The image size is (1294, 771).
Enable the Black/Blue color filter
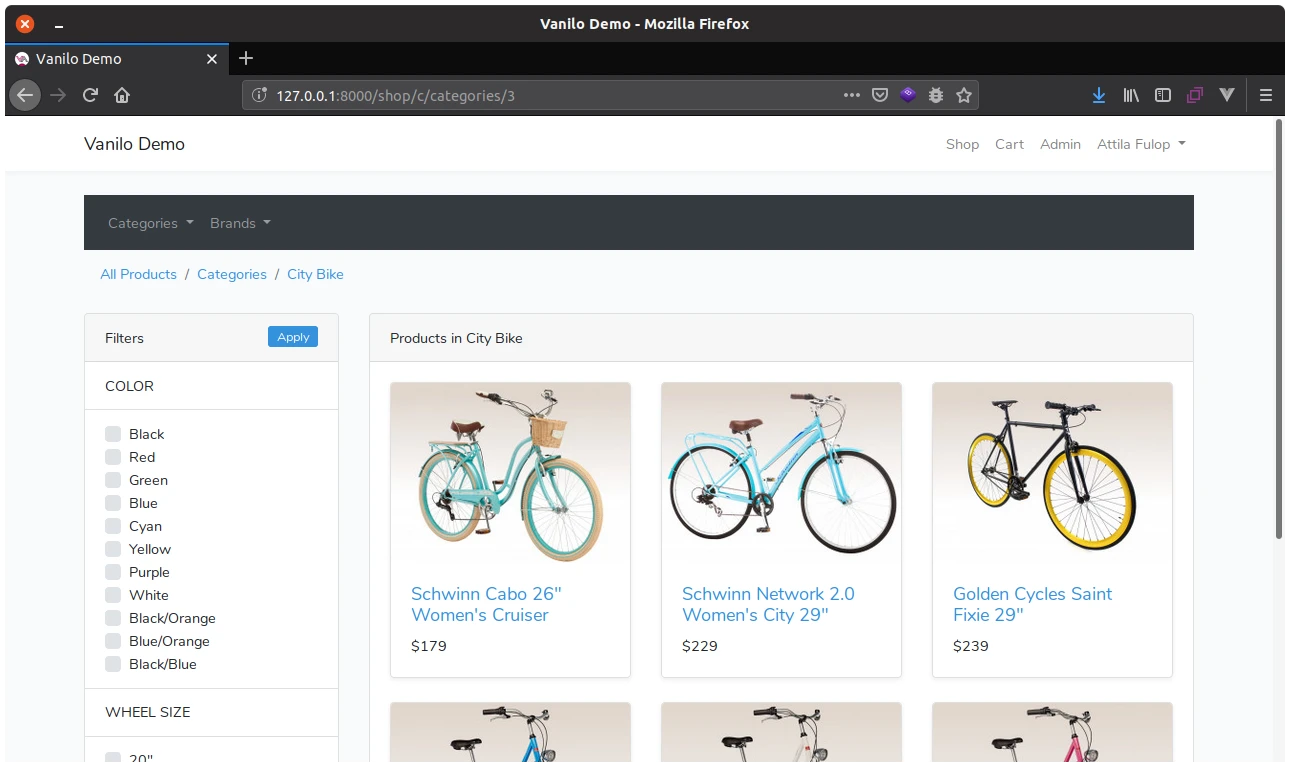pos(113,664)
